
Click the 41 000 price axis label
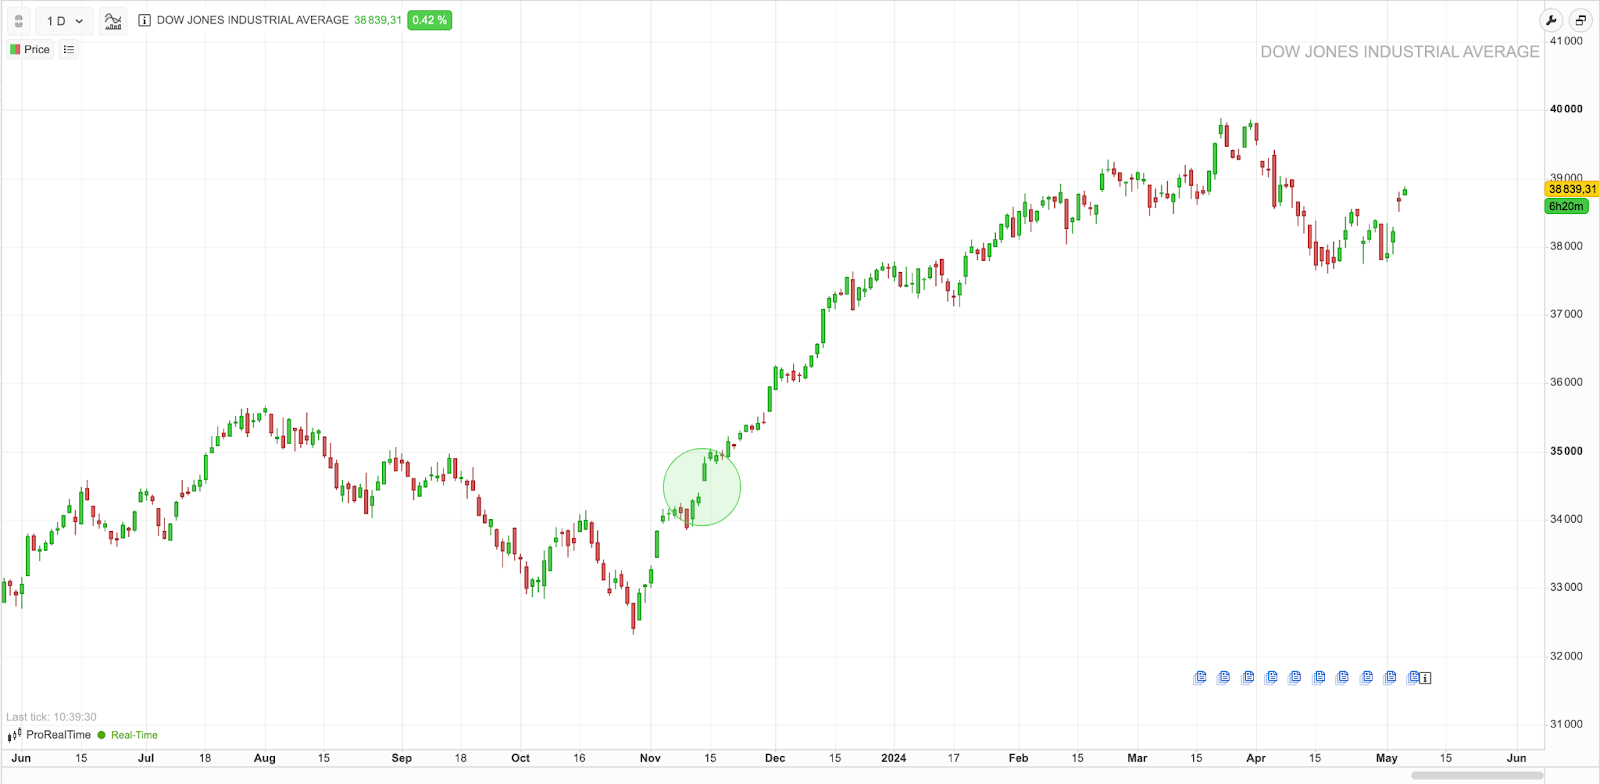[x=1566, y=41]
